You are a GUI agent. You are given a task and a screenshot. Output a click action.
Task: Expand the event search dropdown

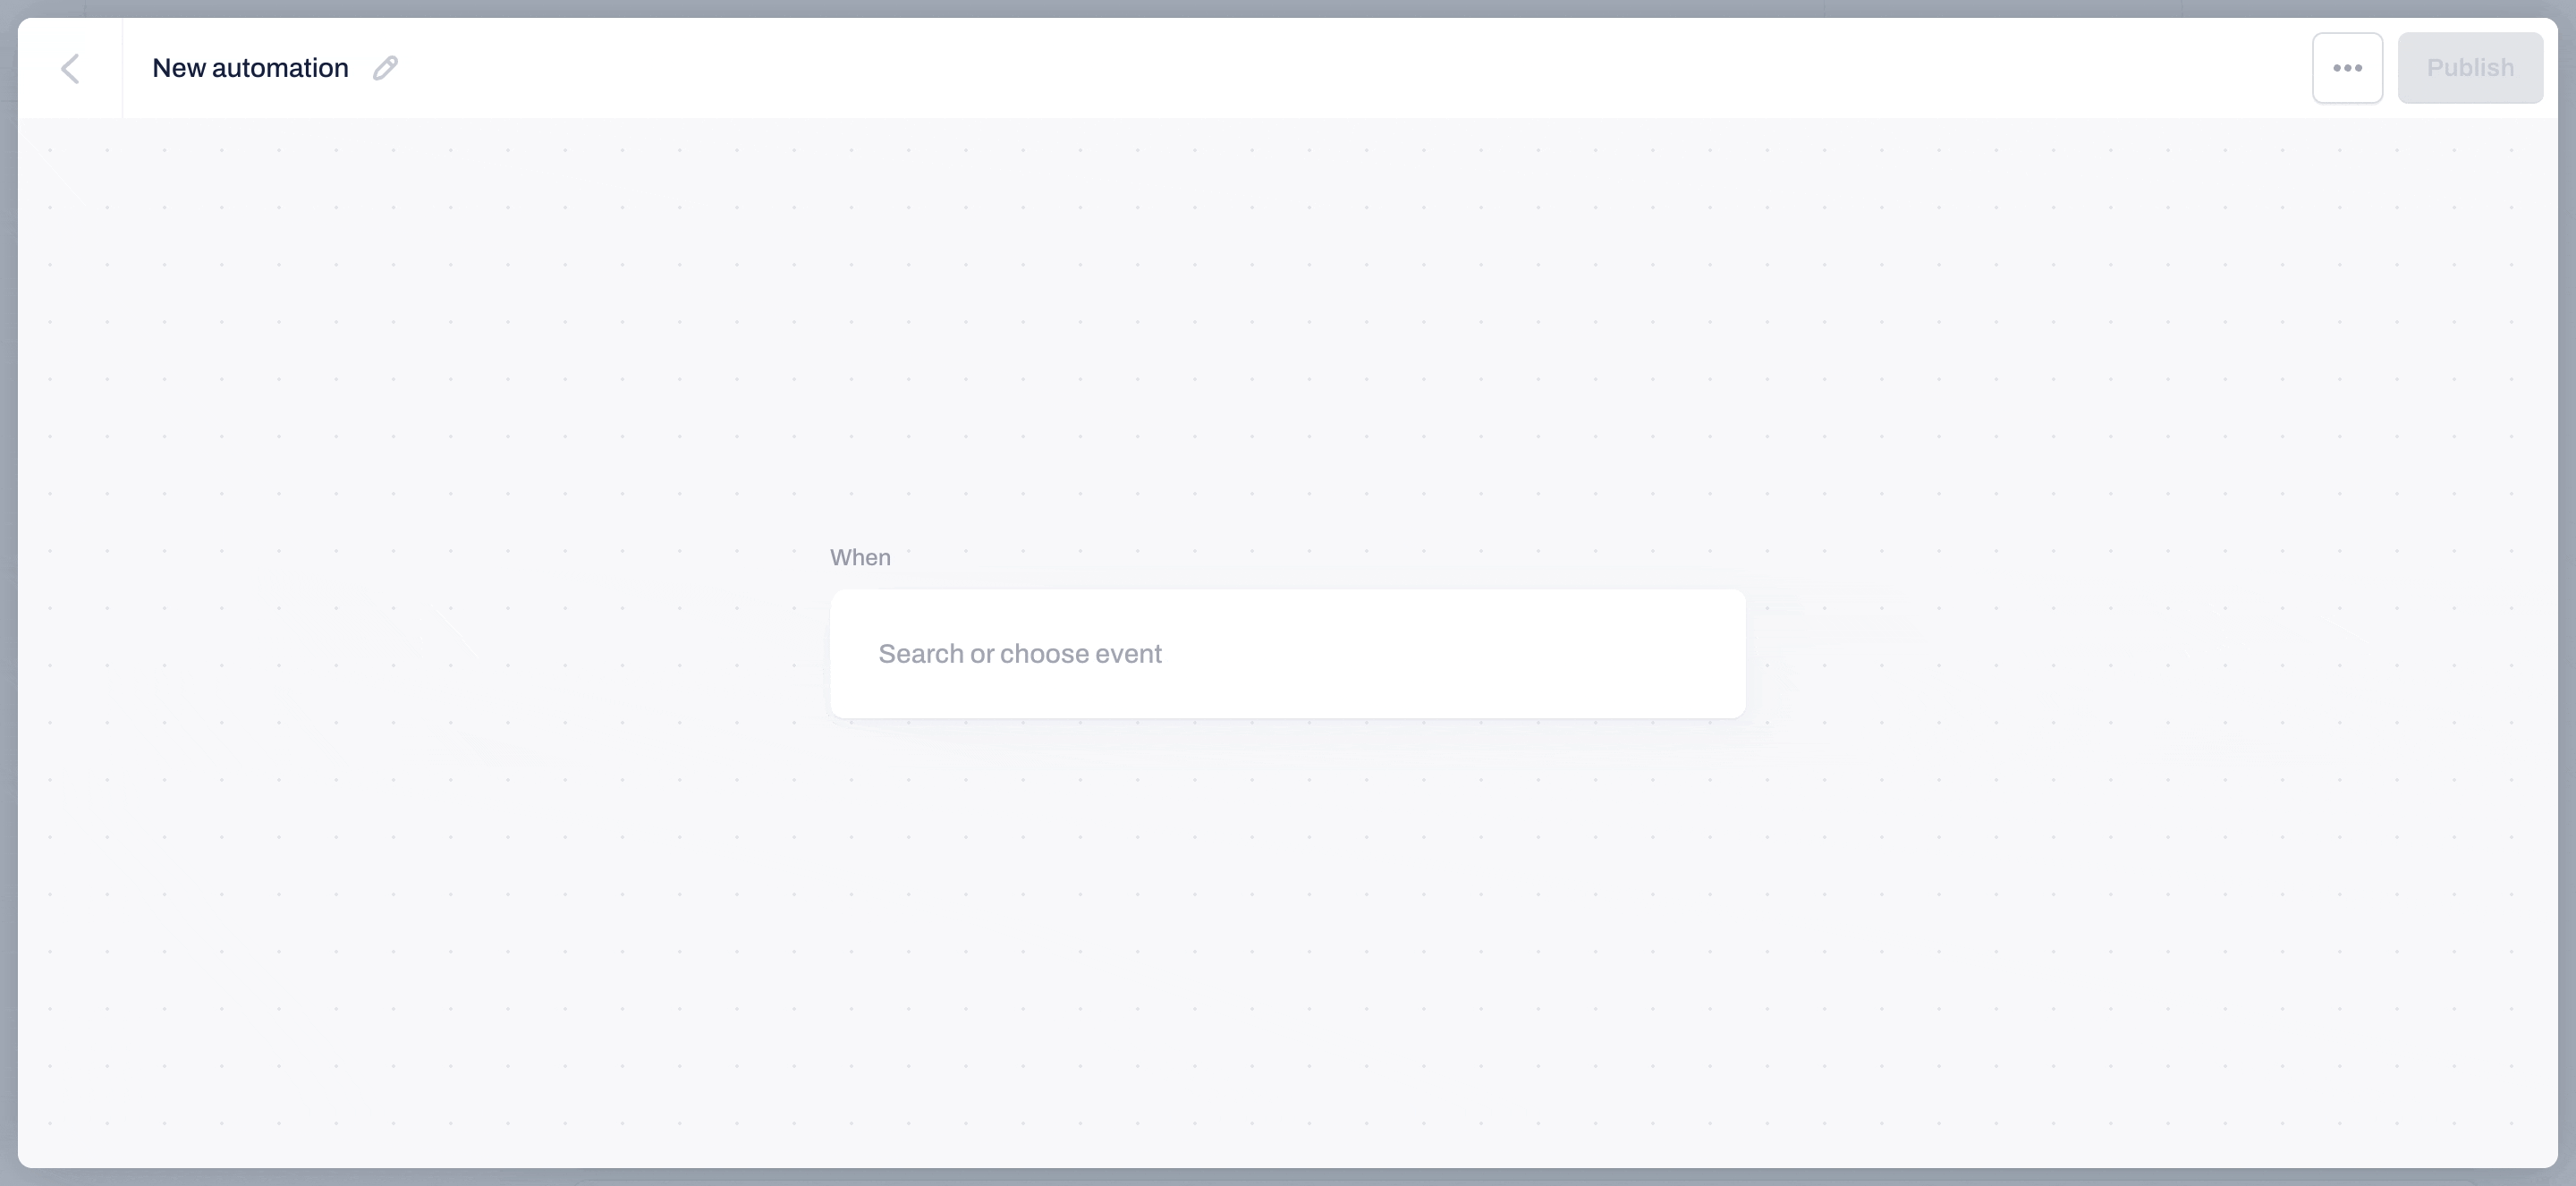(x=1288, y=652)
